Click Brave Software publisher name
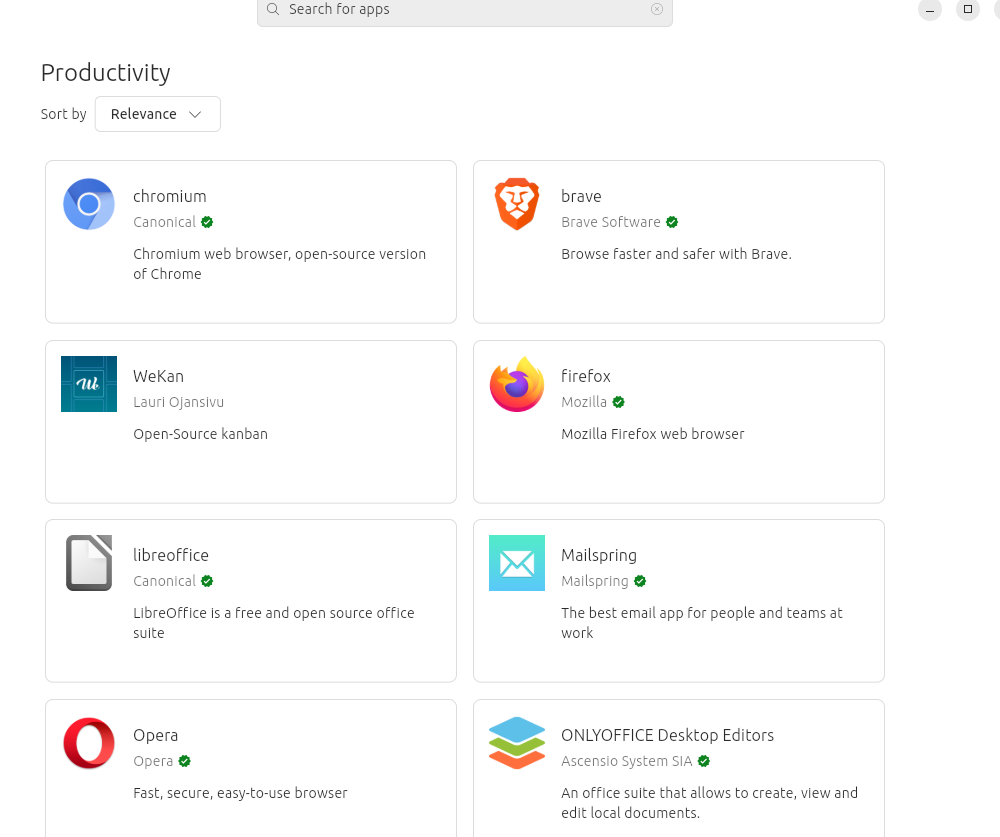 (x=611, y=222)
